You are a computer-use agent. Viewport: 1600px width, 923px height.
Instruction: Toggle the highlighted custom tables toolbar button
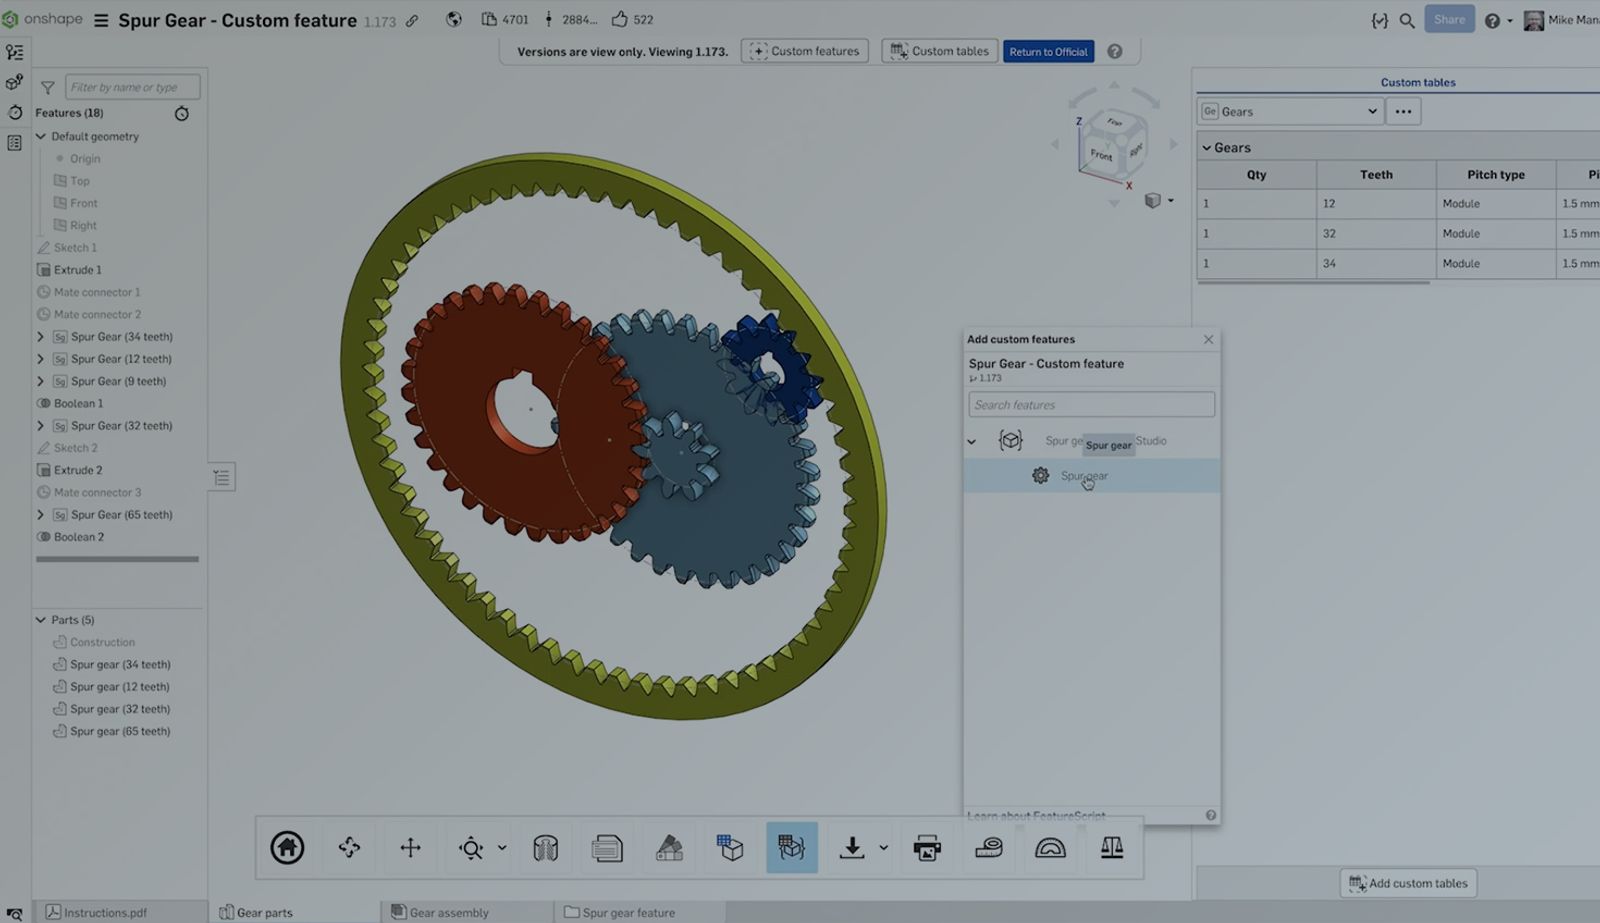(x=791, y=848)
